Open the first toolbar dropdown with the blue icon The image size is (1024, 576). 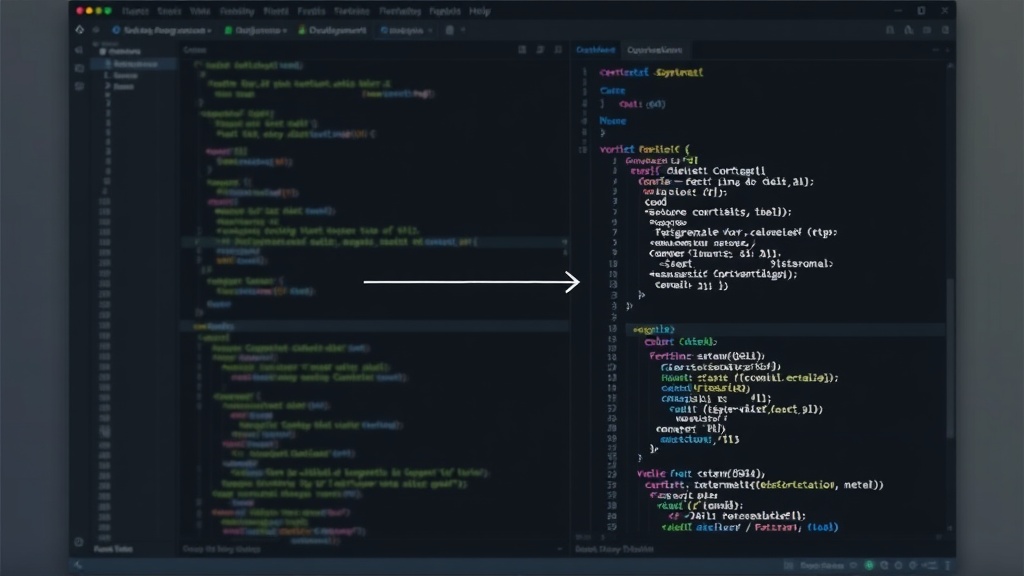click(x=162, y=30)
